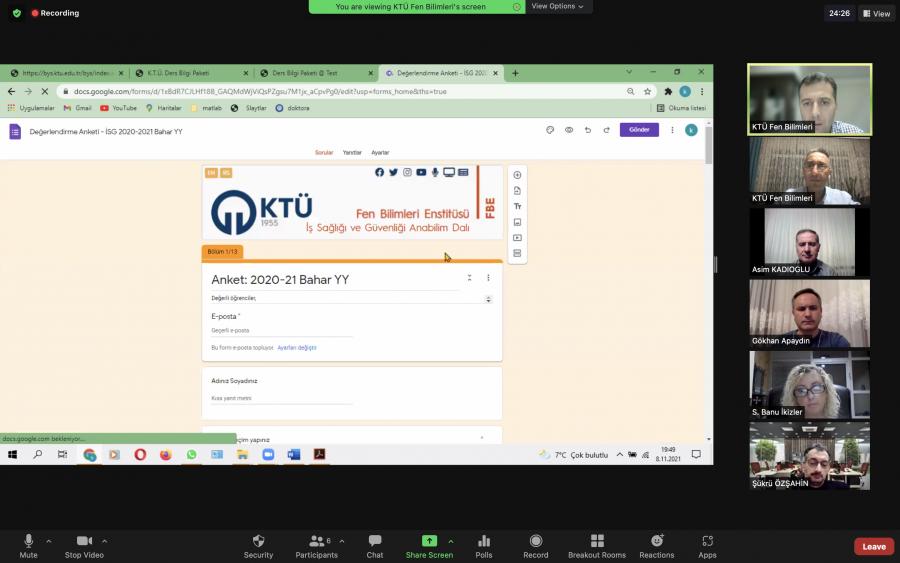
Task: Expand microphone audio options arrow
Action: coord(49,541)
